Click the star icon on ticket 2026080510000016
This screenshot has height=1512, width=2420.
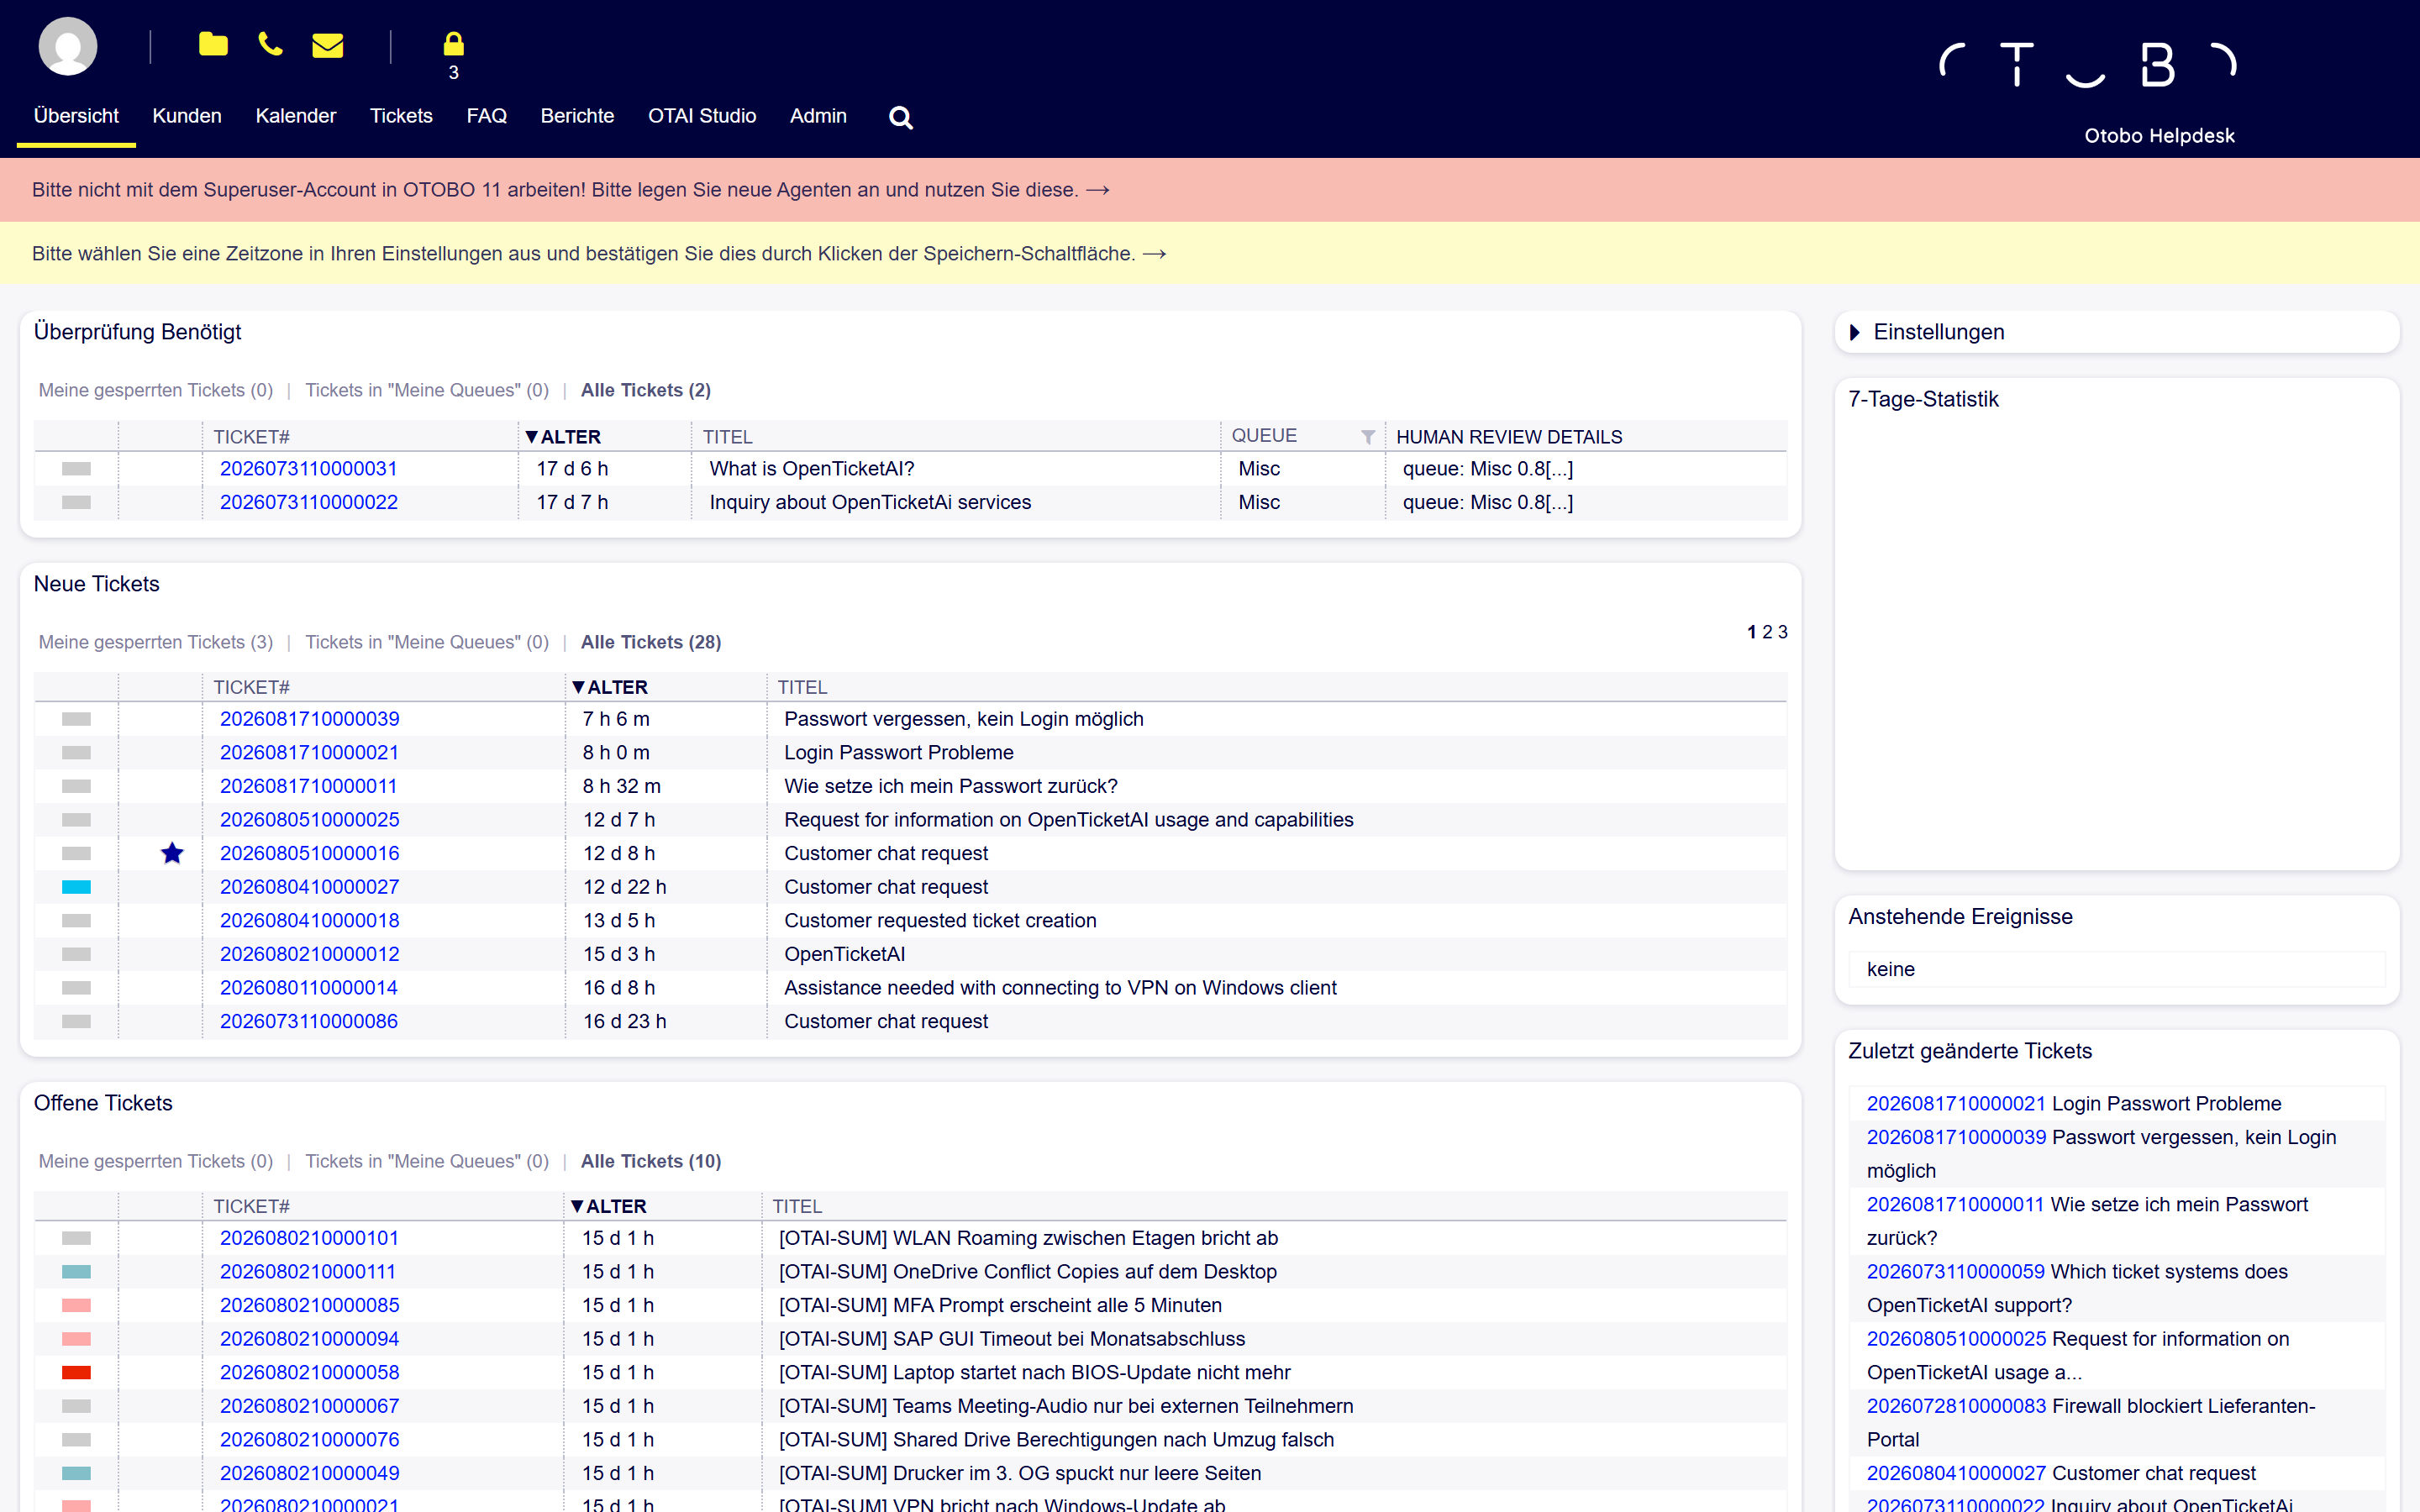pos(172,853)
